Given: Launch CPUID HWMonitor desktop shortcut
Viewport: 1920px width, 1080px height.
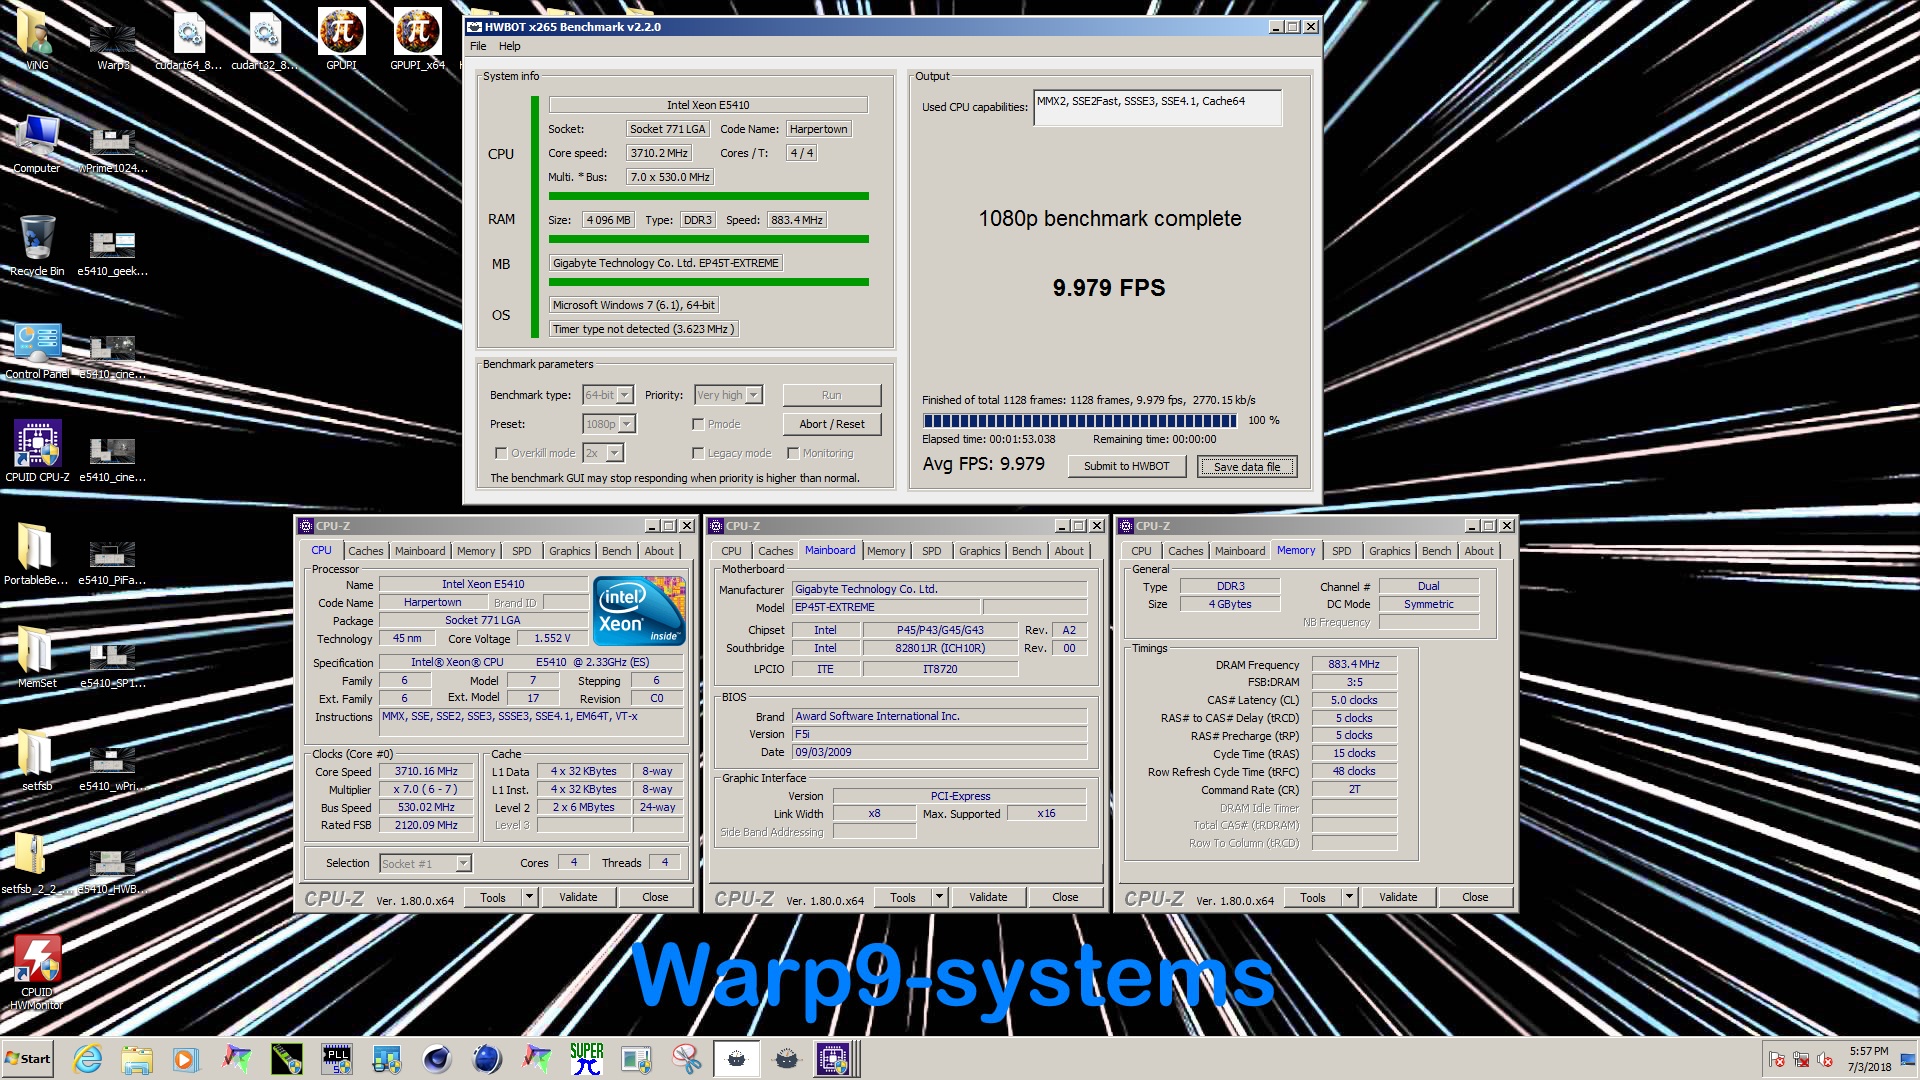Looking at the screenshot, I should pyautogui.click(x=37, y=972).
